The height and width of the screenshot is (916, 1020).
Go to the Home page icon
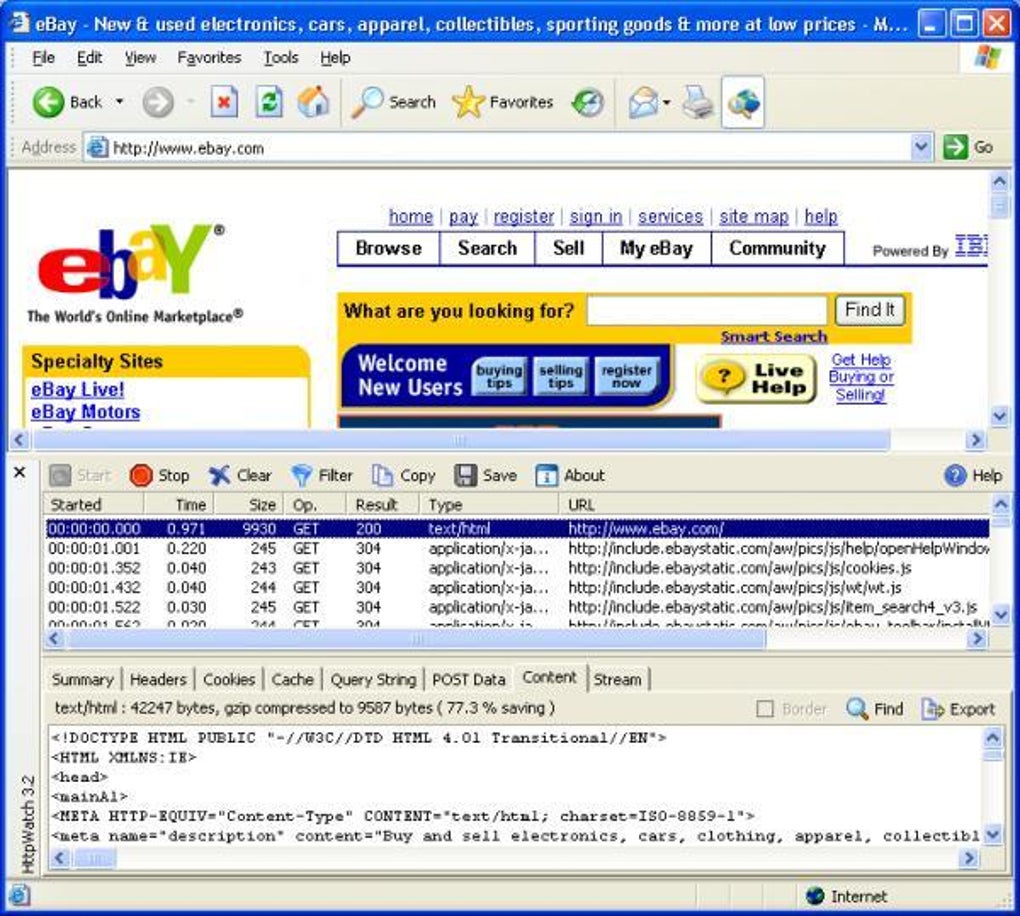coord(314,102)
